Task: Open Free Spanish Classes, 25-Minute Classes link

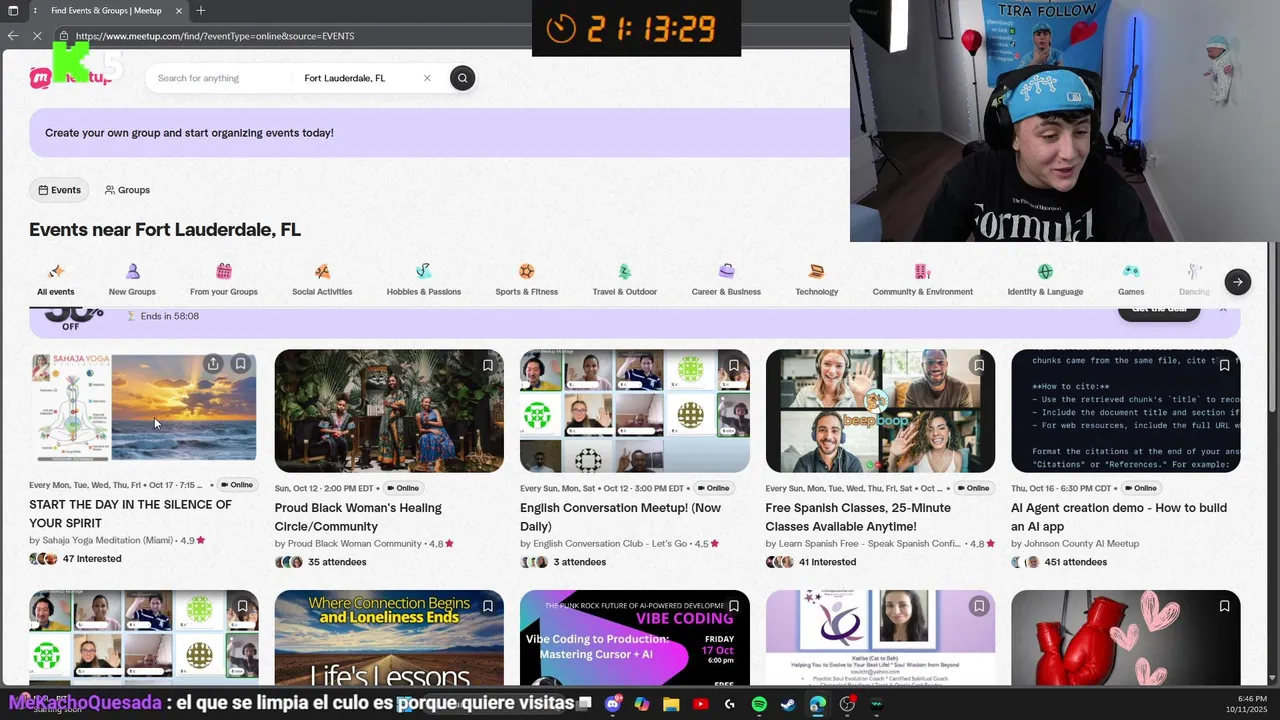Action: [858, 517]
